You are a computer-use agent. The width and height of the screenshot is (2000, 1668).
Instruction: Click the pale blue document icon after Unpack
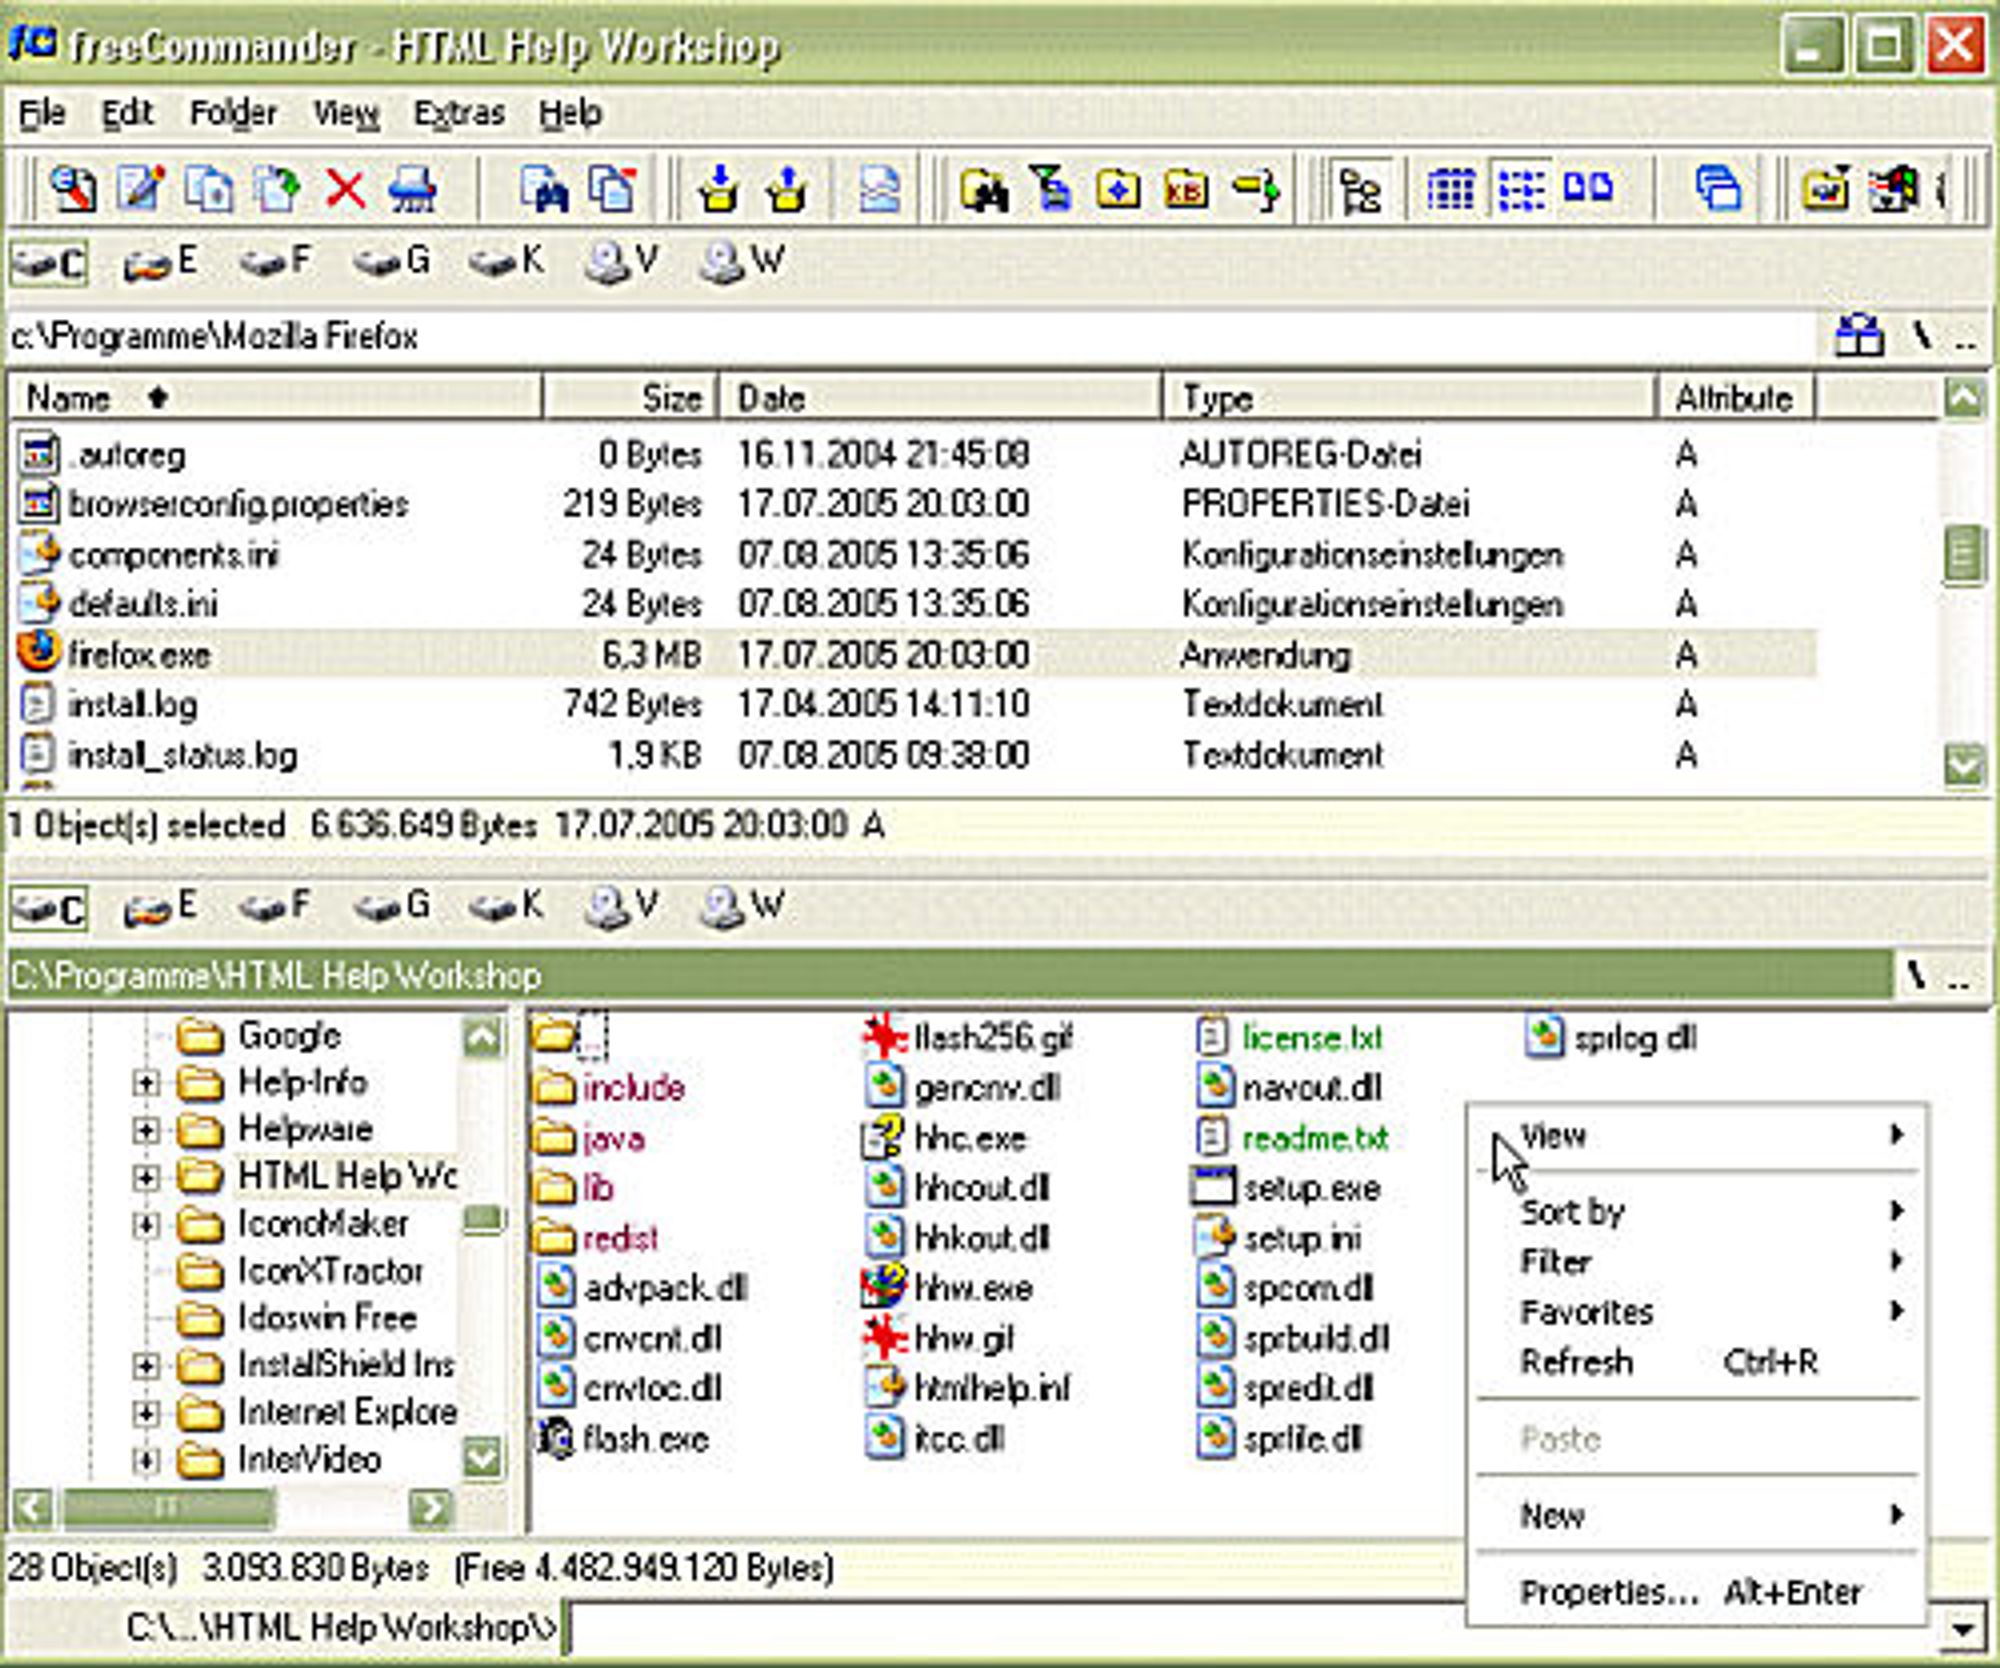tap(879, 188)
